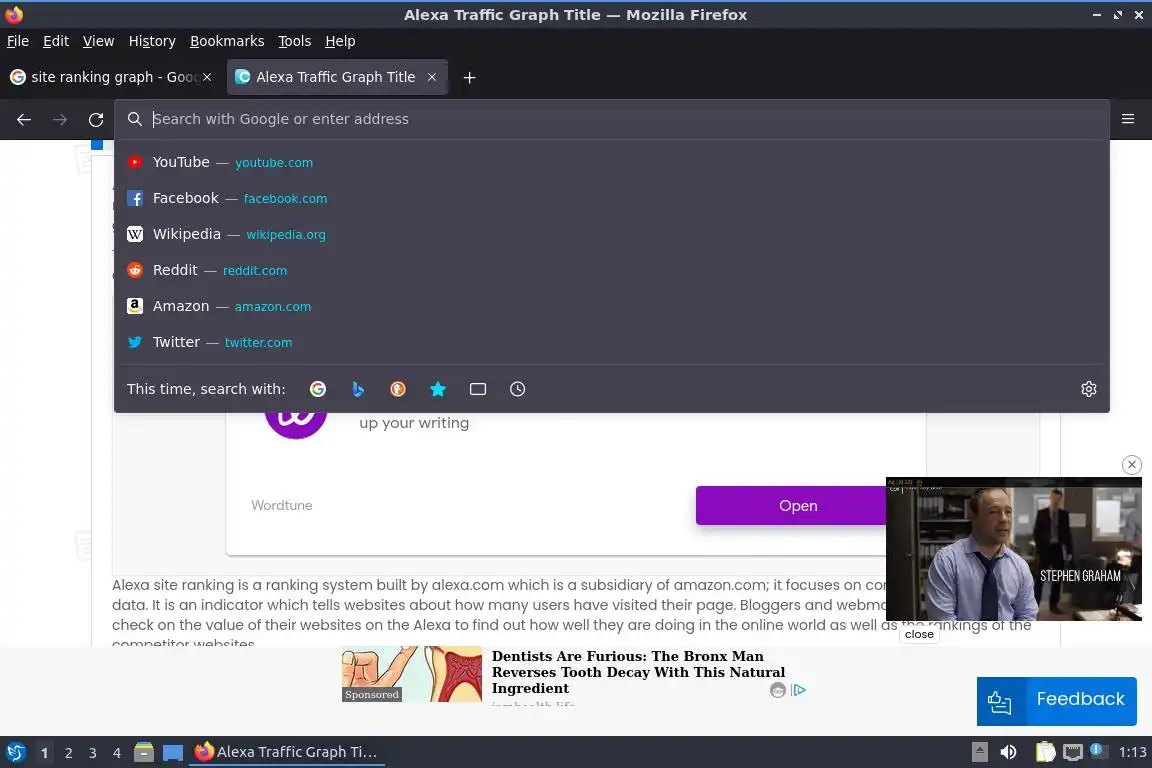This screenshot has width=1152, height=768.
Task: Click the 1:13 clock
Action: [x=1132, y=752]
